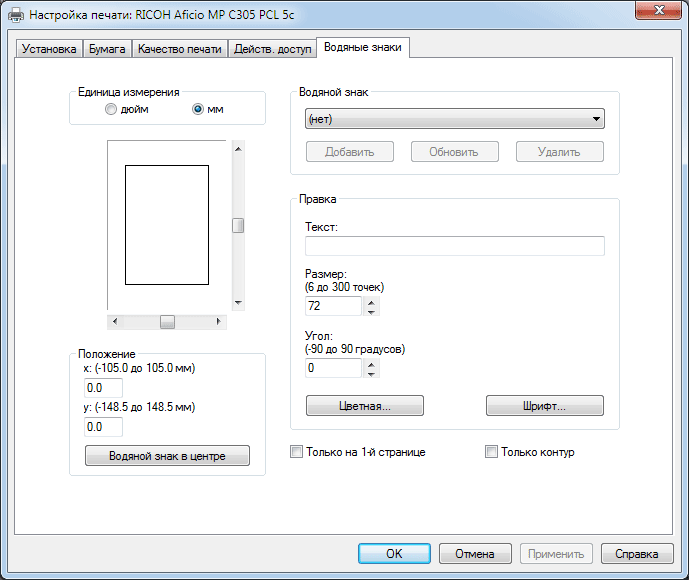689x580 pixels.
Task: Decrease Угол with the down arrow
Action: (371, 373)
